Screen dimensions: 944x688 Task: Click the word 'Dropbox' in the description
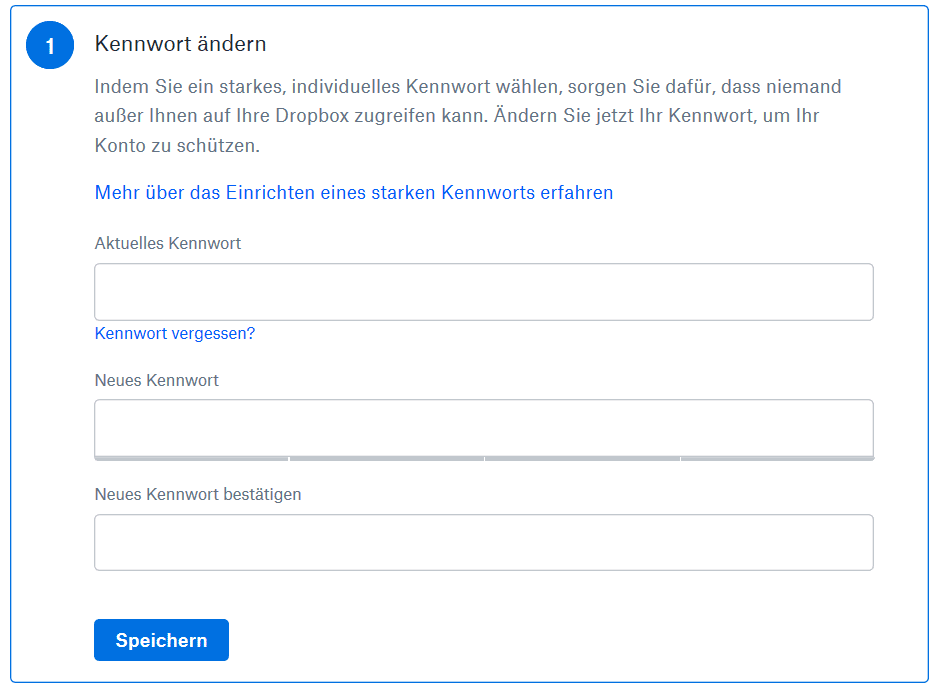pos(312,116)
